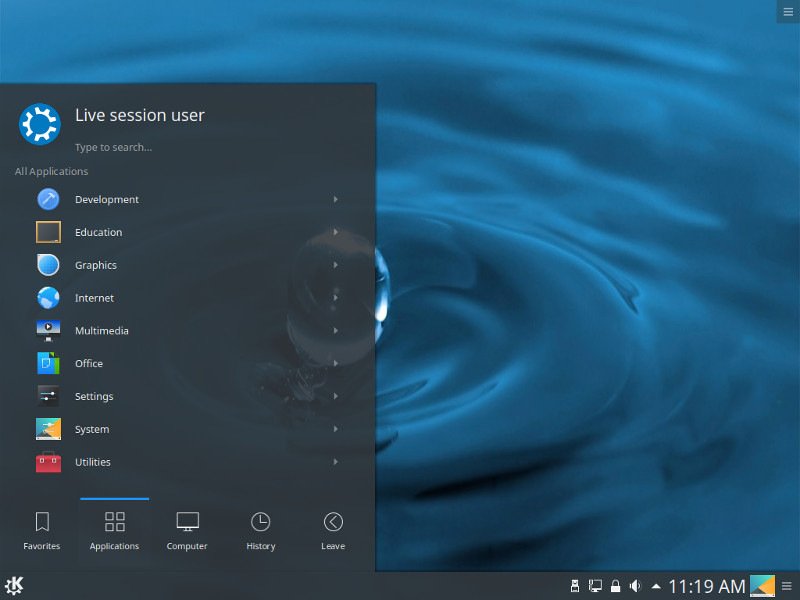
Task: Click the lock tray icon
Action: tap(615, 586)
